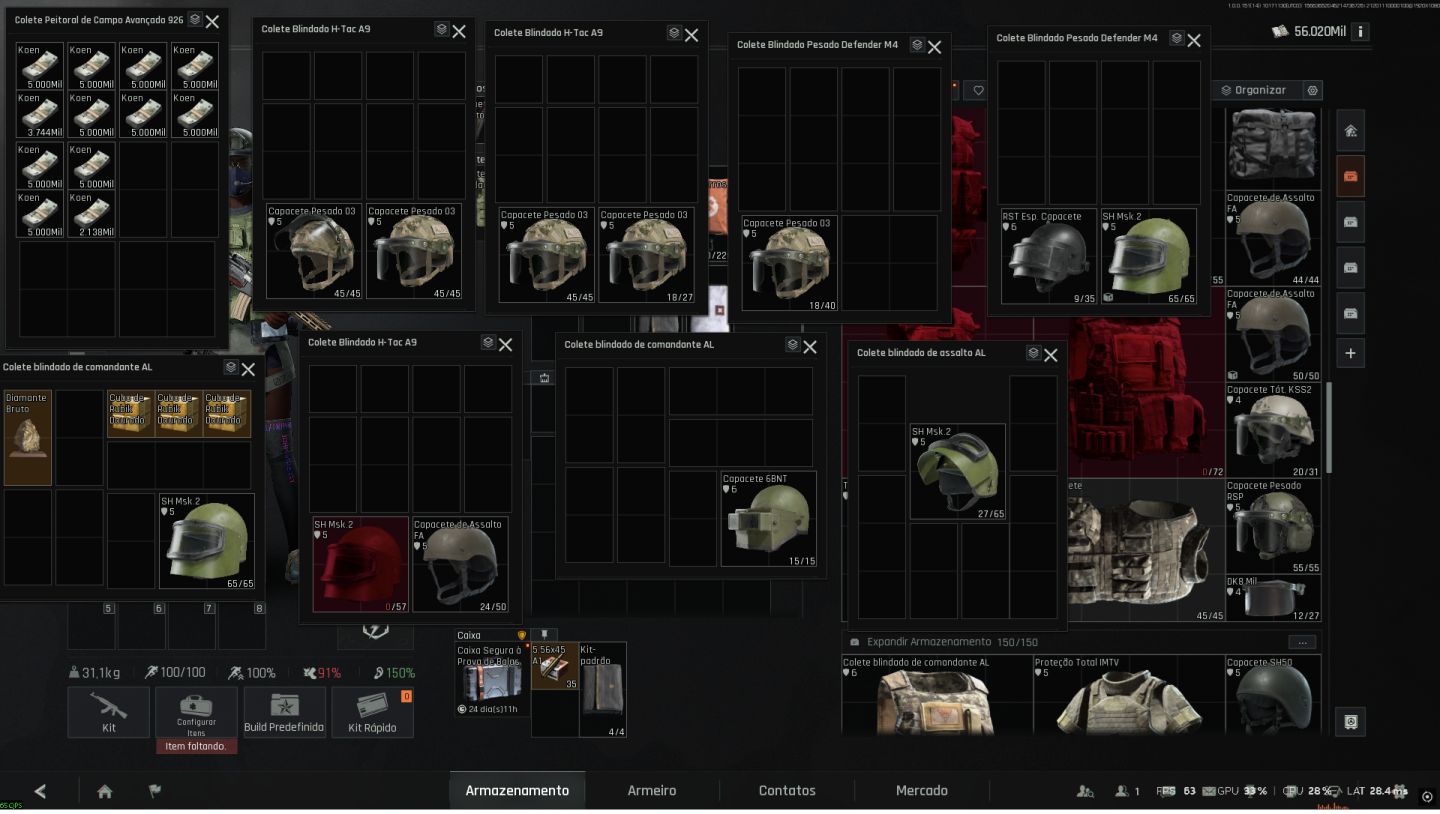Open the team icon showing 1

click(x=1129, y=791)
